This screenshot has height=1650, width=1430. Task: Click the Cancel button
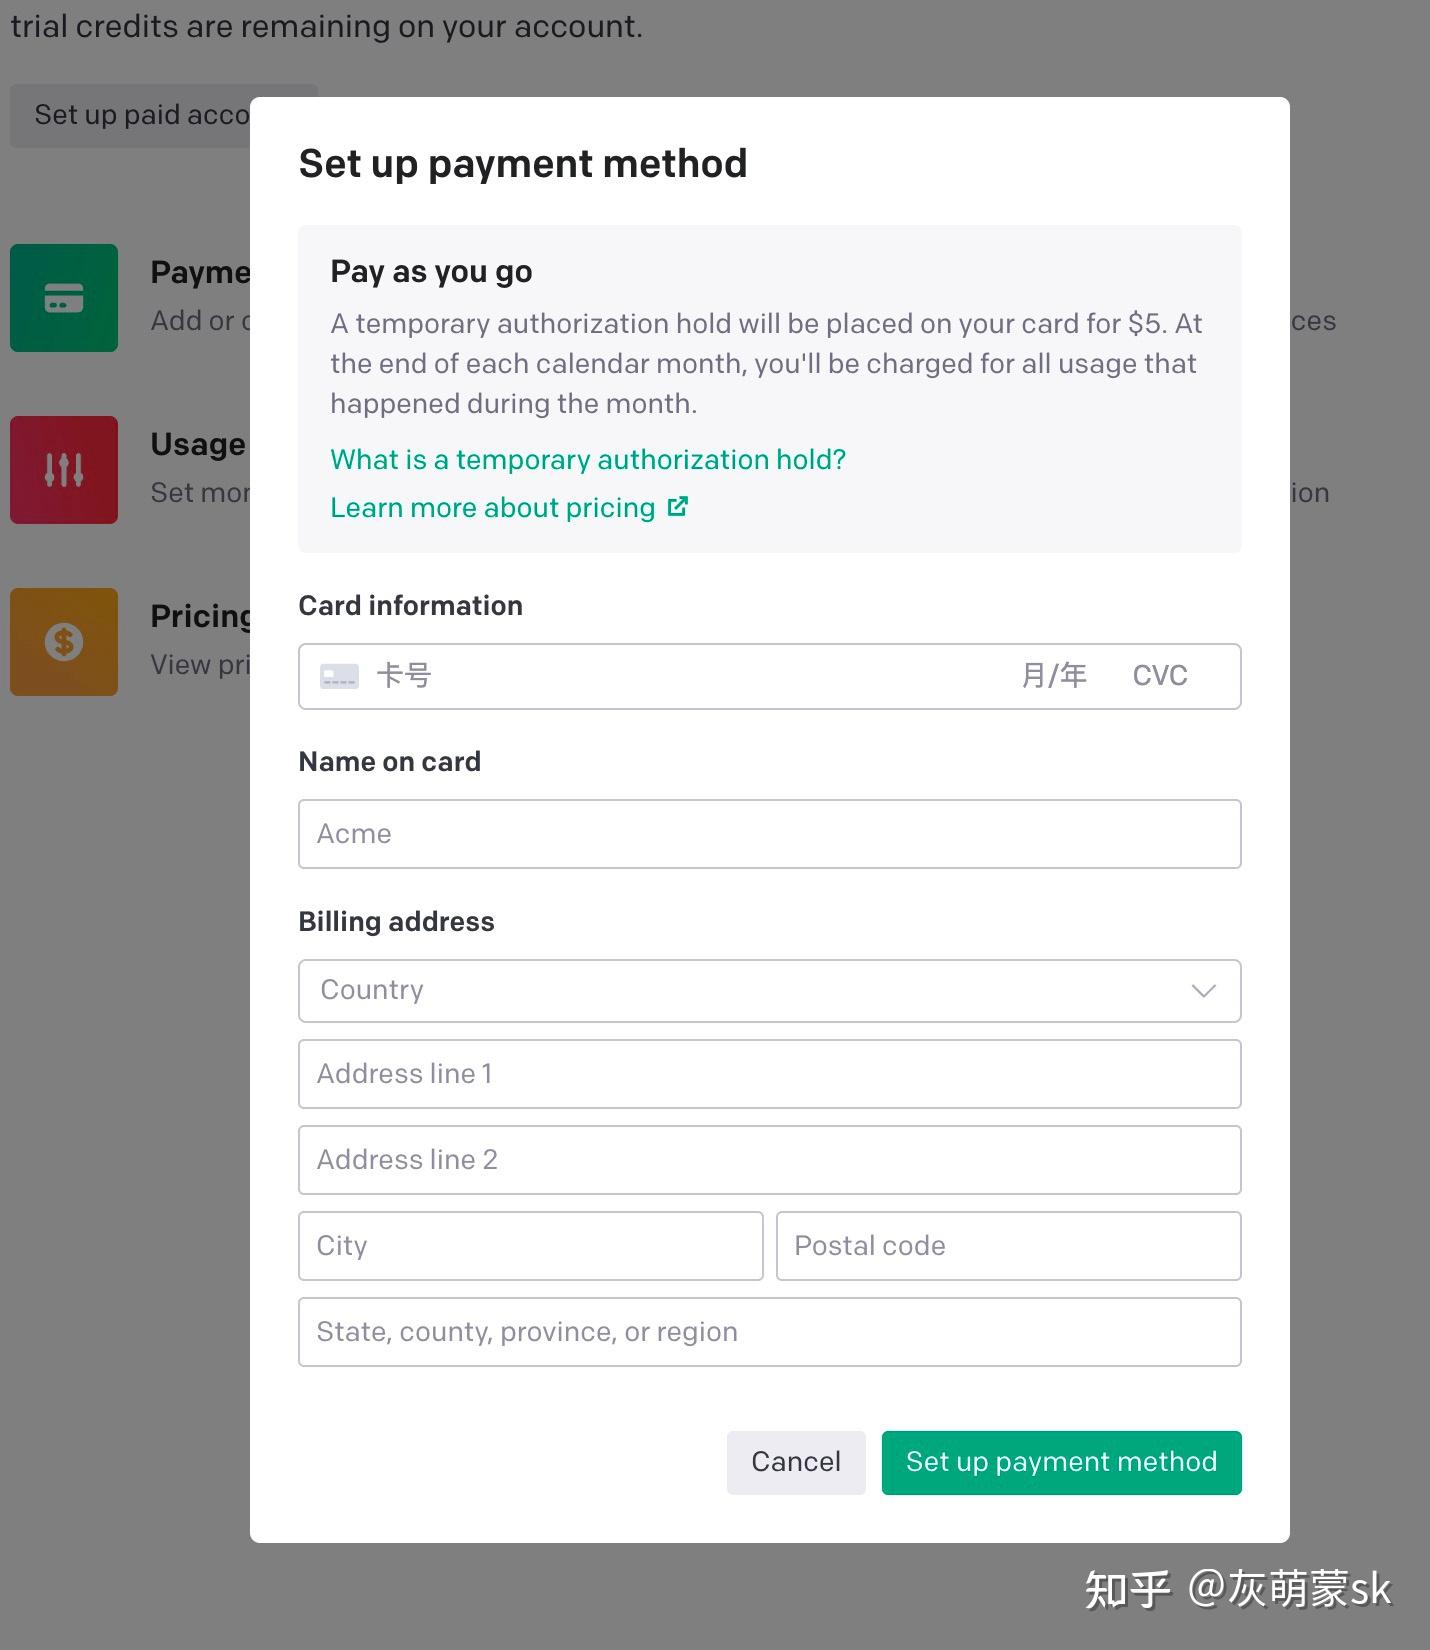coord(796,1462)
